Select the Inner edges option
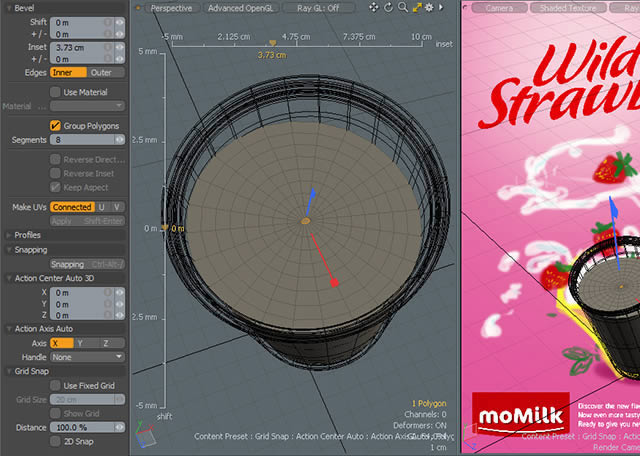Screen dimensions: 640x456 click(69, 73)
